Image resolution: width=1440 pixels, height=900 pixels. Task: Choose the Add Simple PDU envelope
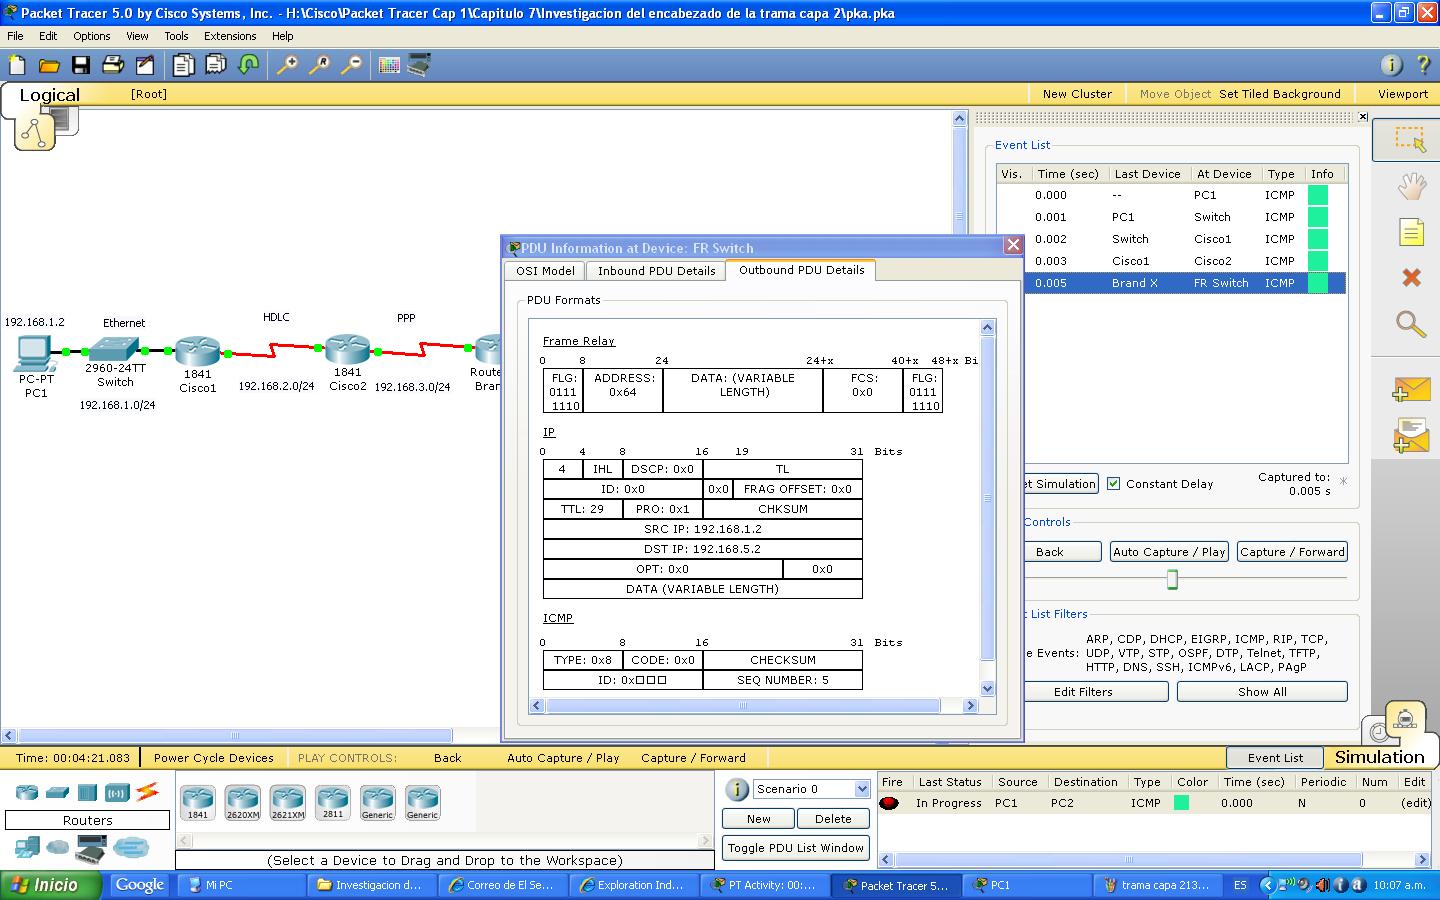coord(1411,389)
